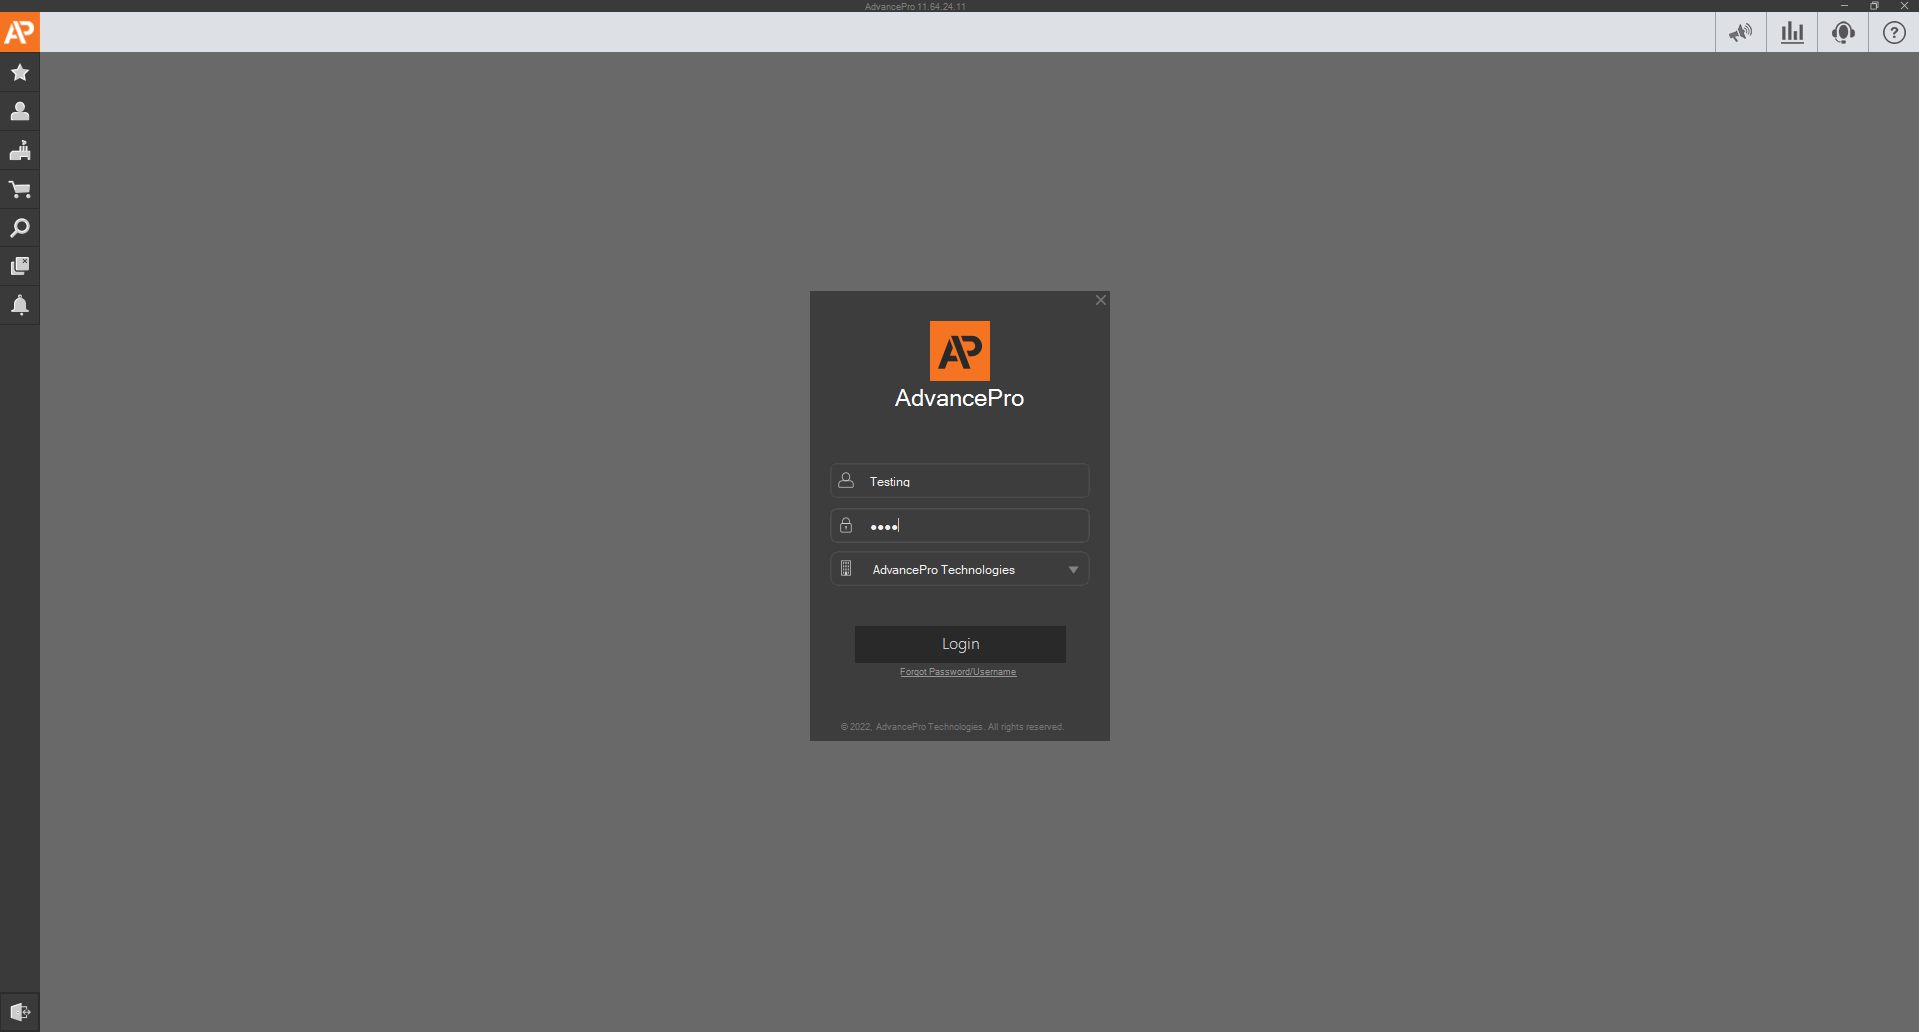Expand the AdvancePro Technologies company dropdown
The image size is (1919, 1032).
[x=958, y=570]
